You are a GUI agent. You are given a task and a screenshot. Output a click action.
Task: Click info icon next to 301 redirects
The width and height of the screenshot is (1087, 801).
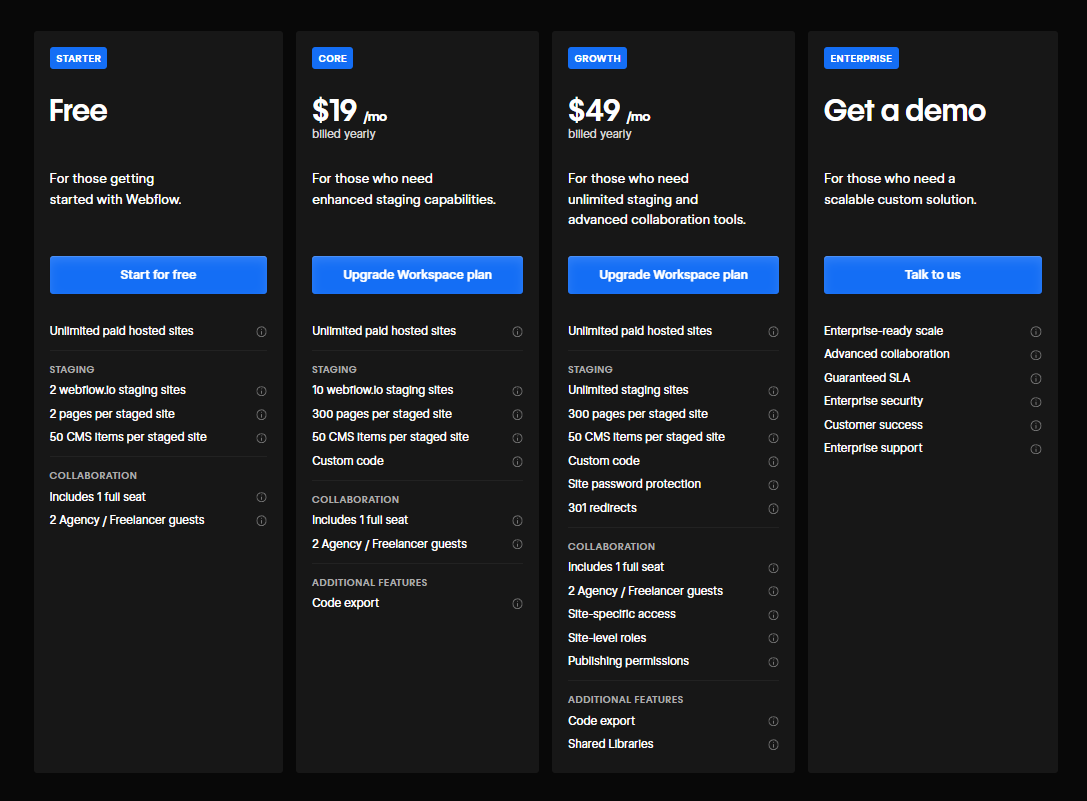pos(773,509)
